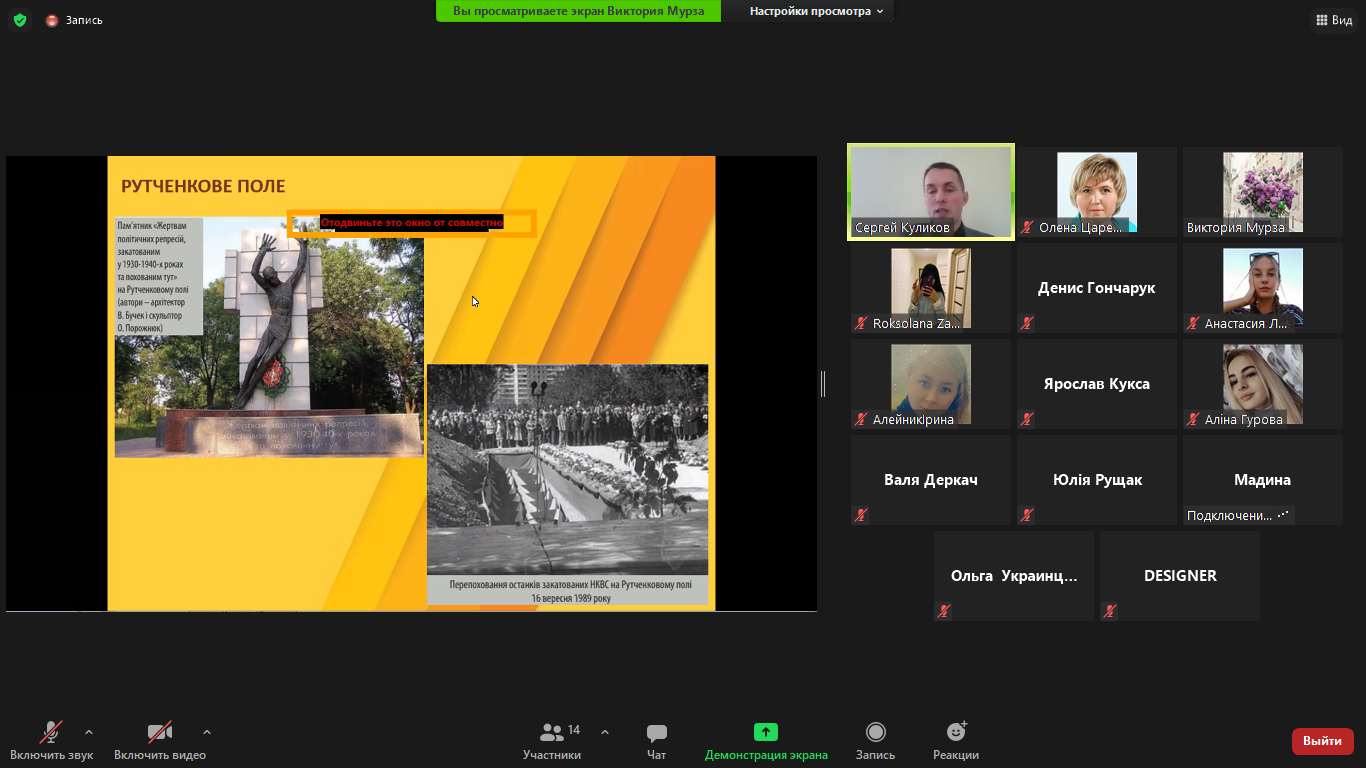Expand audio options arrow beside microphone
This screenshot has width=1366, height=768.
[x=89, y=732]
